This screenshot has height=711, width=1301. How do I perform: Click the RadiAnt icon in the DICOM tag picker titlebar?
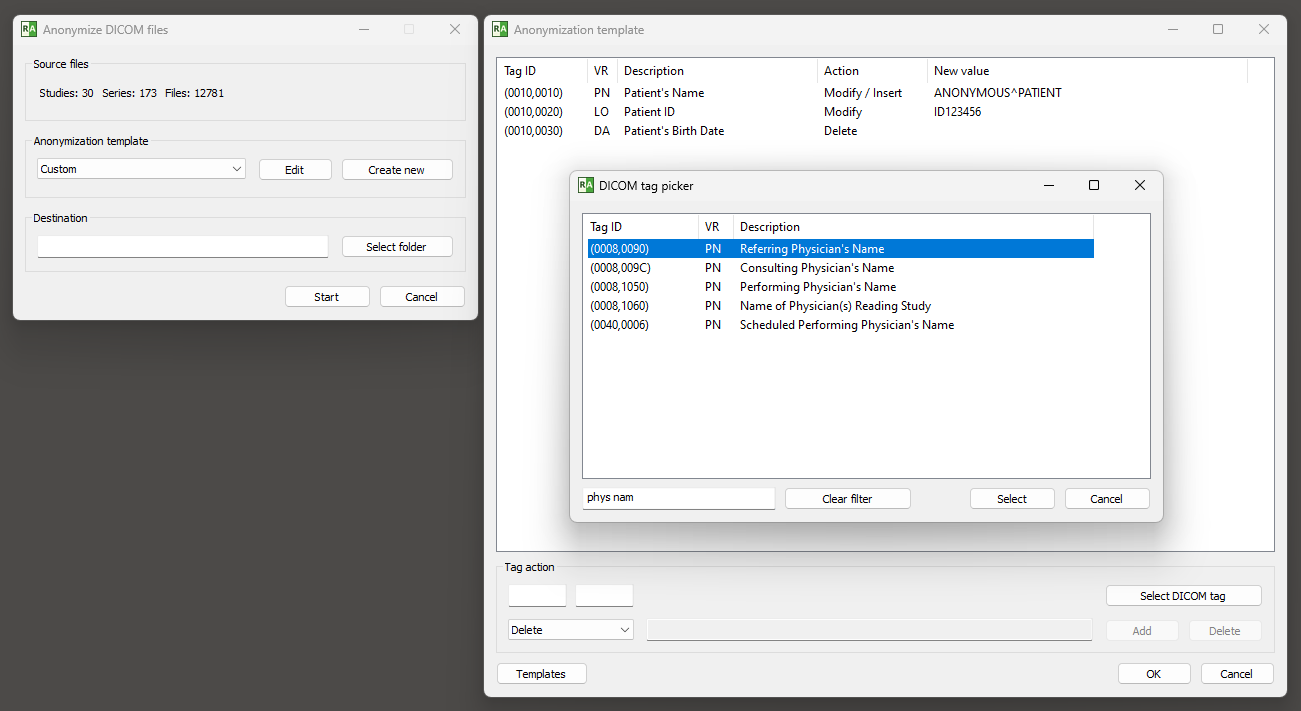[584, 185]
